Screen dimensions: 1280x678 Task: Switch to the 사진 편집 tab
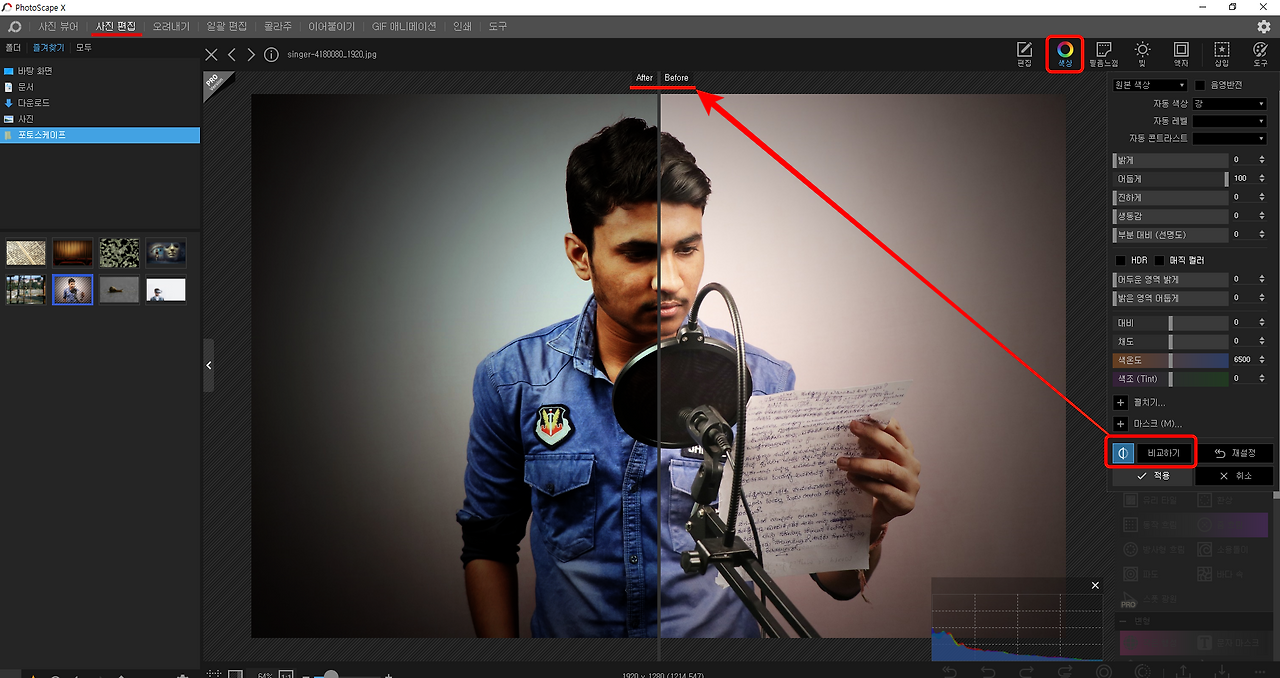tap(116, 26)
